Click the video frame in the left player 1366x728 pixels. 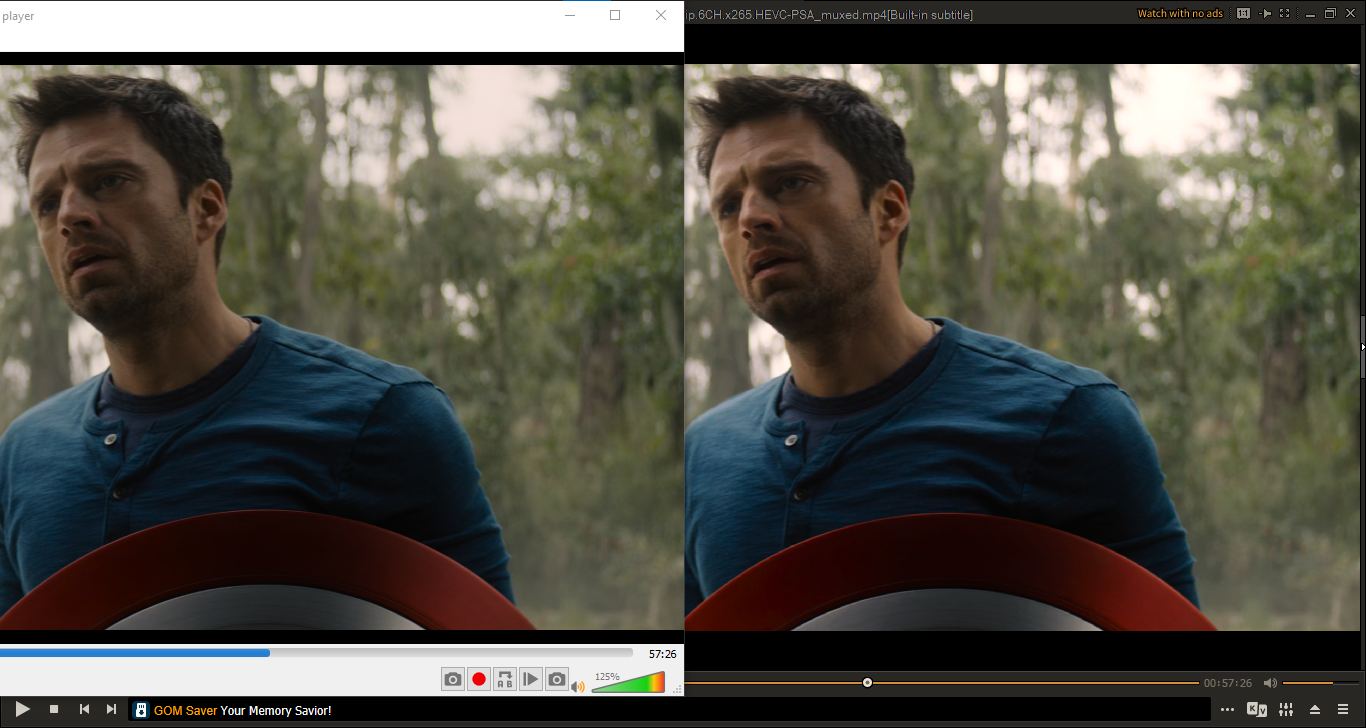tap(341, 347)
